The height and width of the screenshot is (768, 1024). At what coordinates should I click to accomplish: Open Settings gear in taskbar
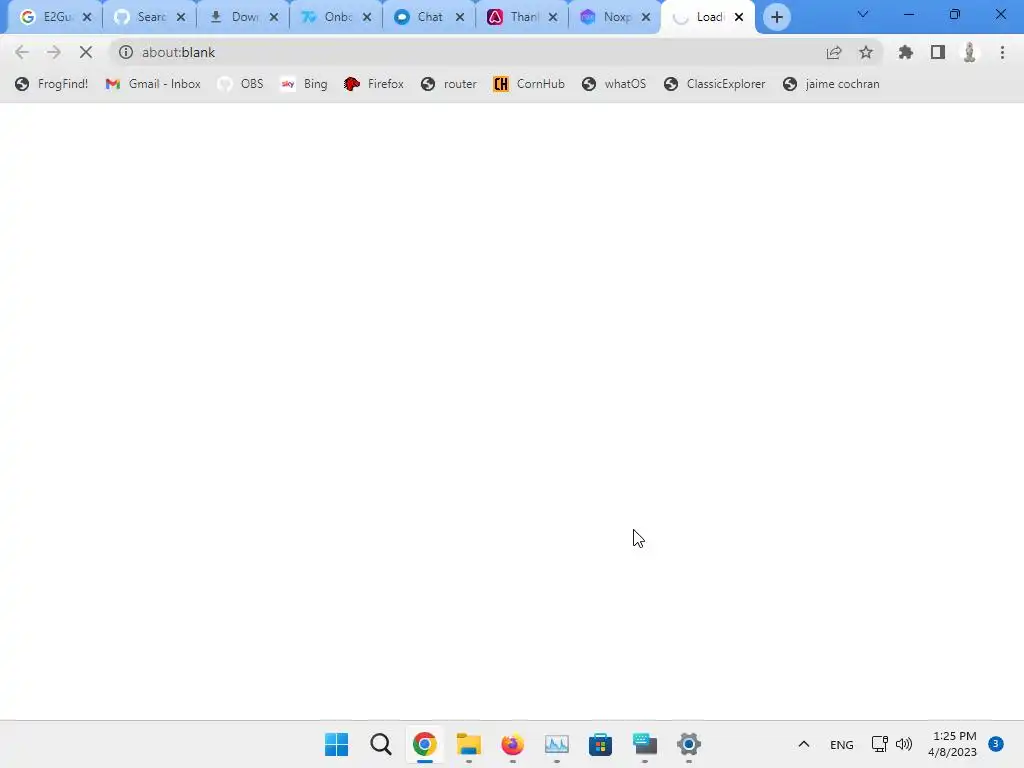688,744
